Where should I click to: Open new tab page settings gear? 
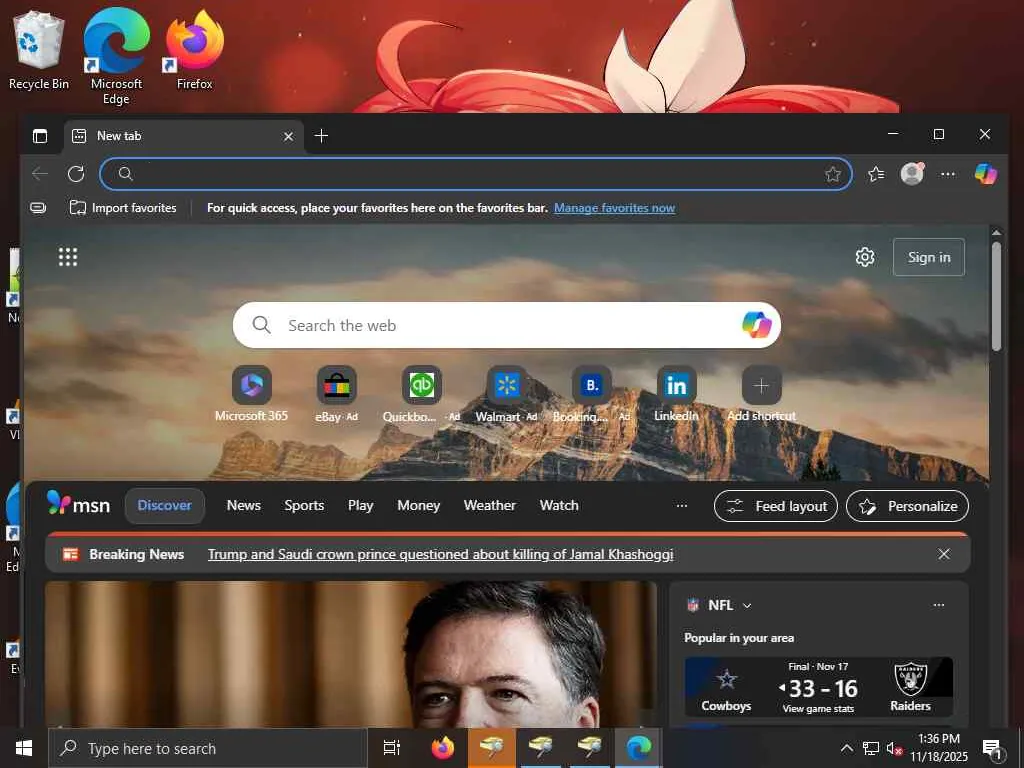click(x=865, y=257)
